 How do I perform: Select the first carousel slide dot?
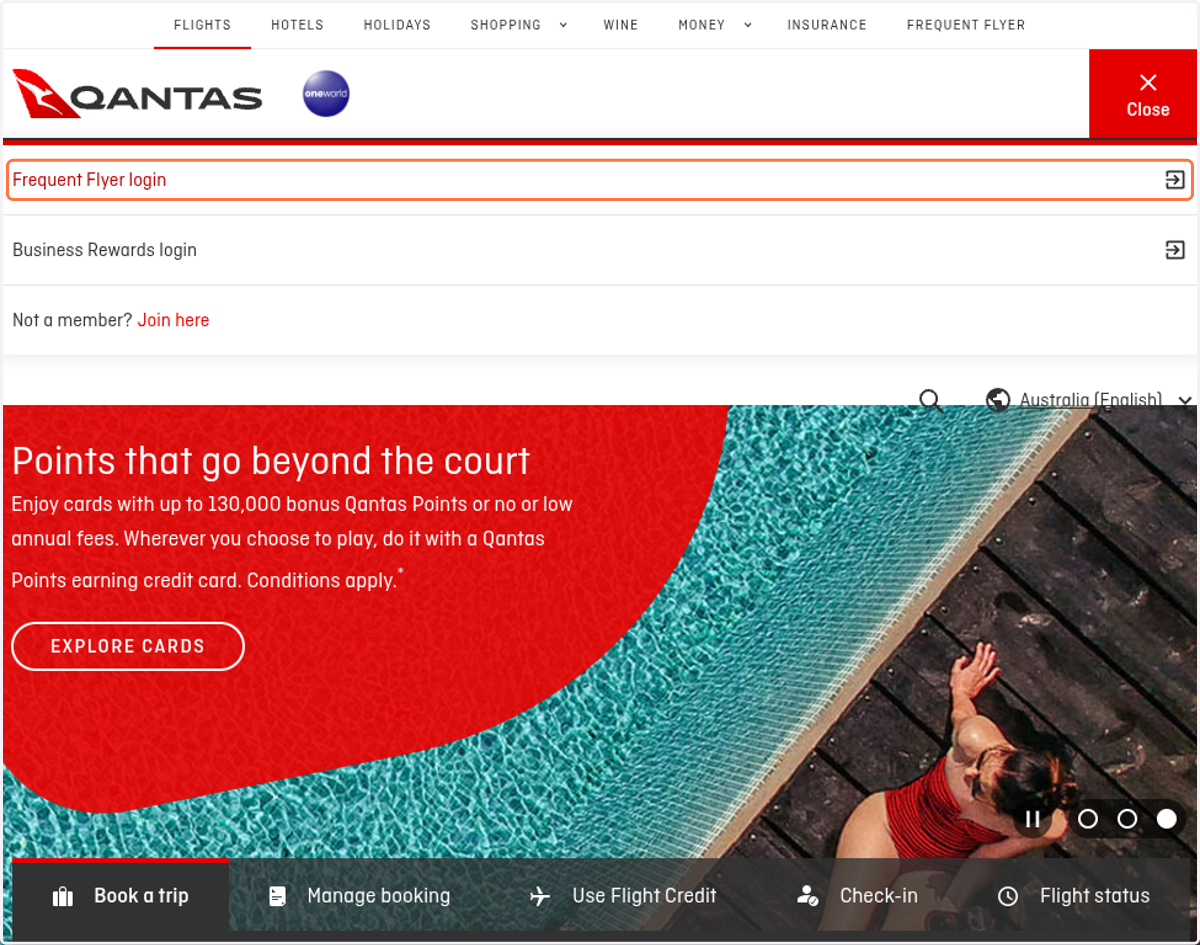pos(1088,819)
